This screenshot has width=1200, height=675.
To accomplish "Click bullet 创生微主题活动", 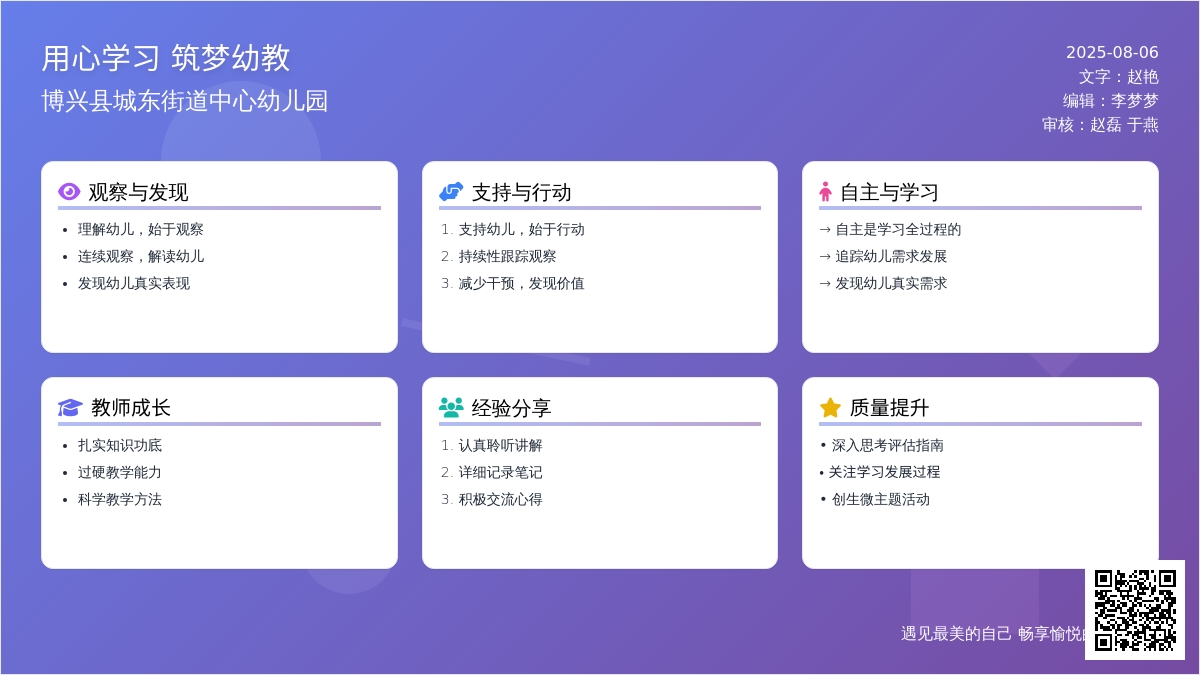I will (x=875, y=499).
